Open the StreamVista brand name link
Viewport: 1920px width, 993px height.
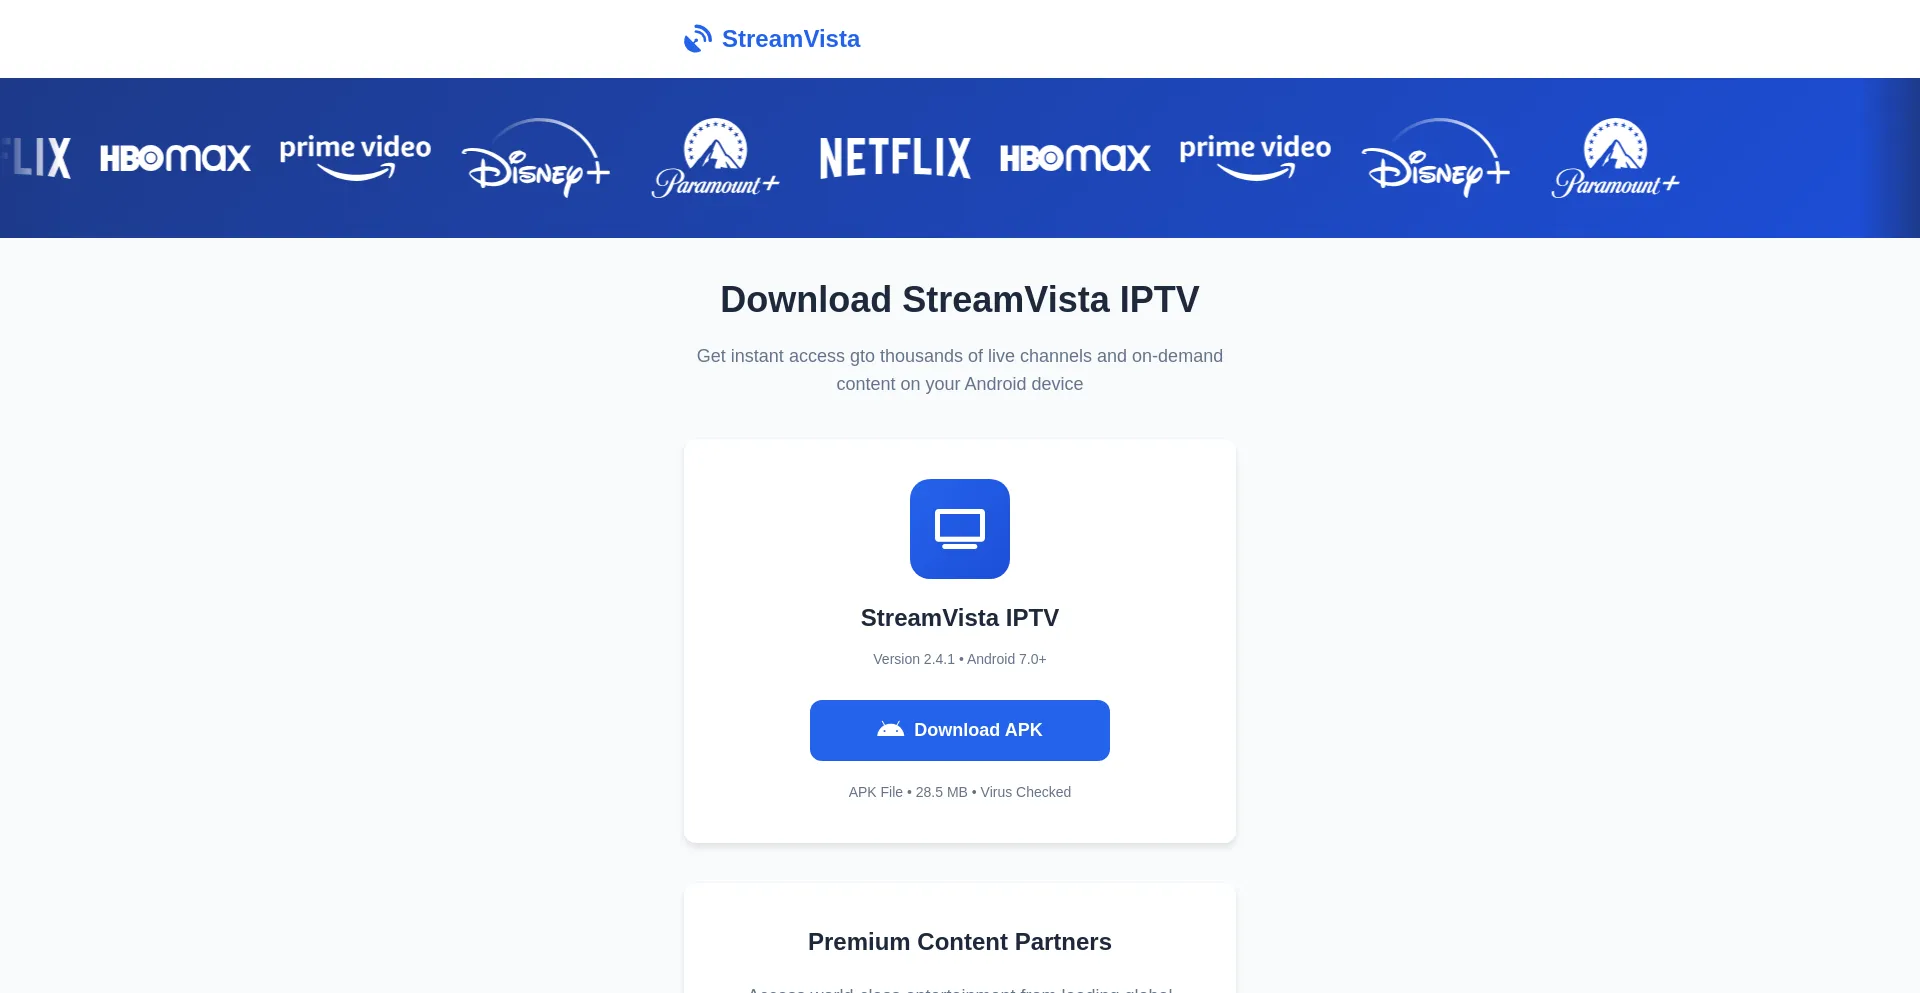point(790,39)
